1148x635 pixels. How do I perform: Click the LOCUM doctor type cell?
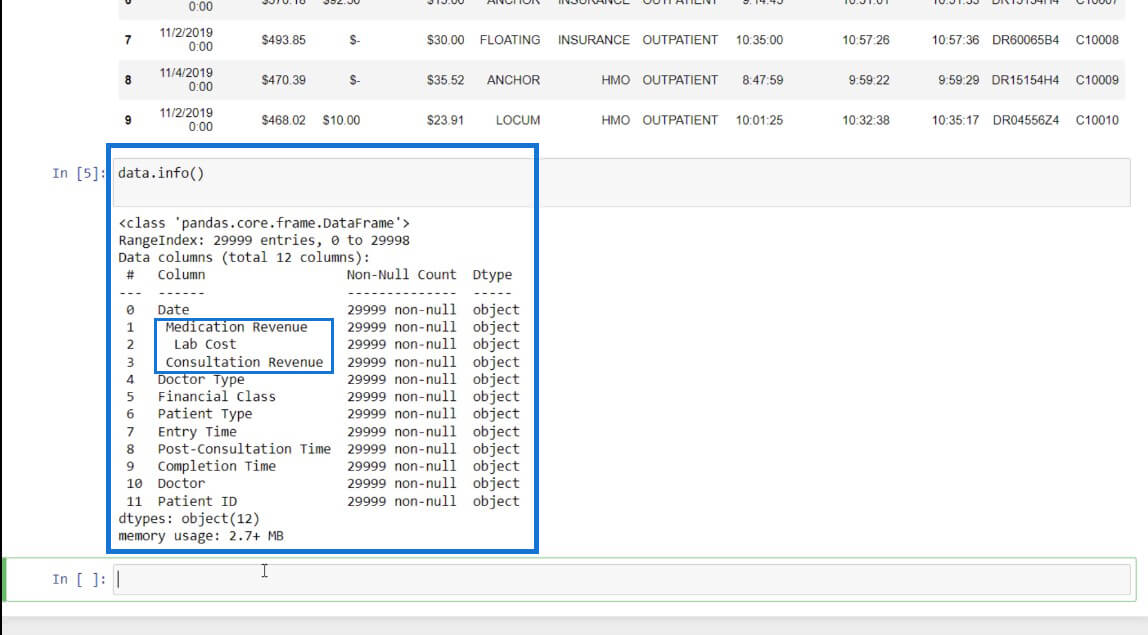tap(518, 120)
